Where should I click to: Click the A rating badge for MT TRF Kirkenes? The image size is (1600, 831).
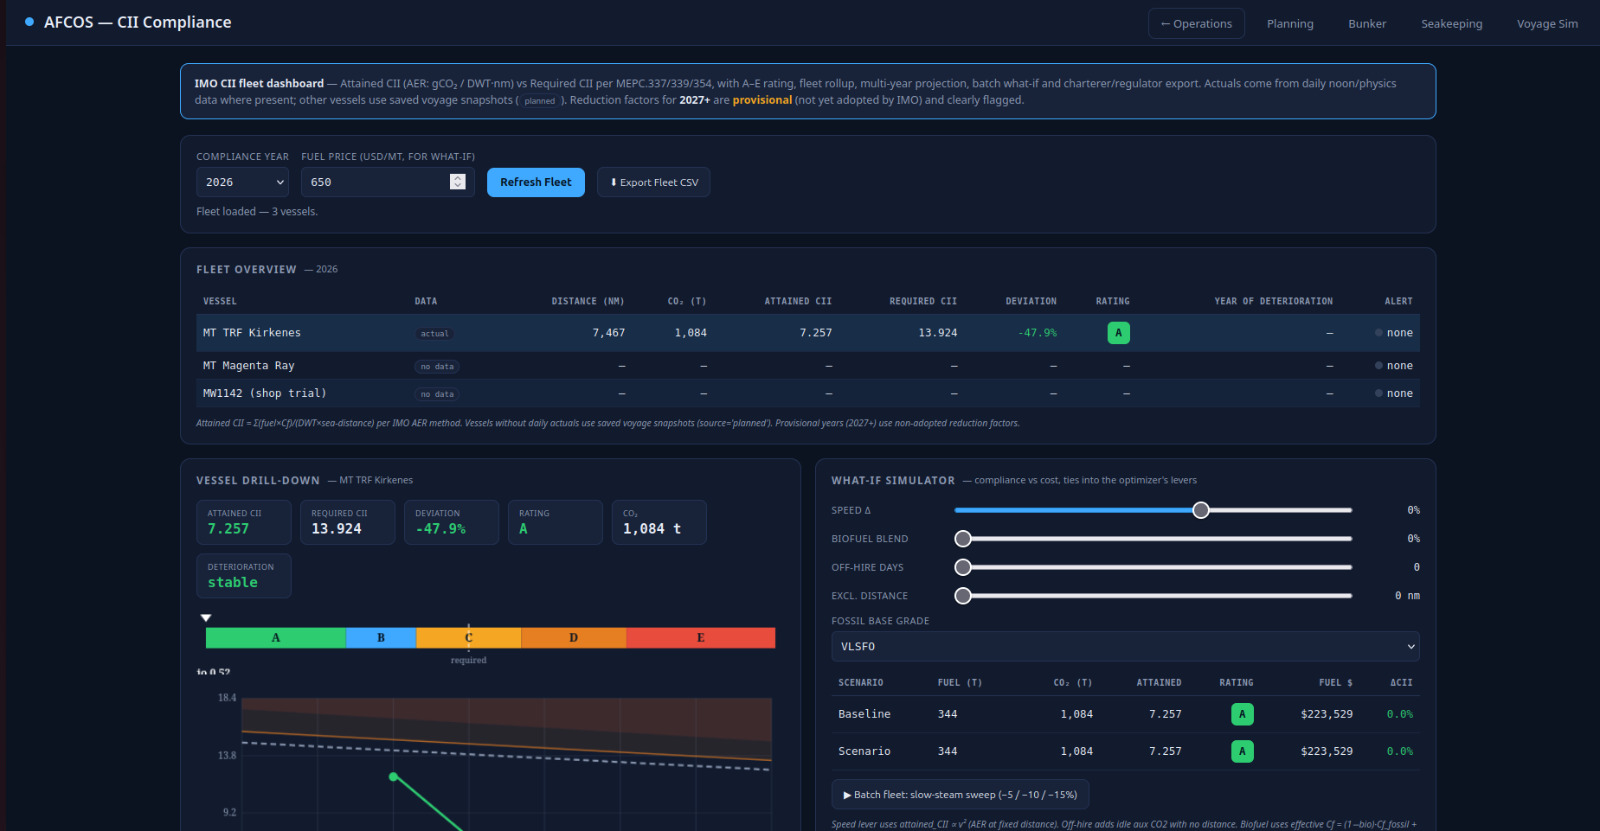point(1119,333)
